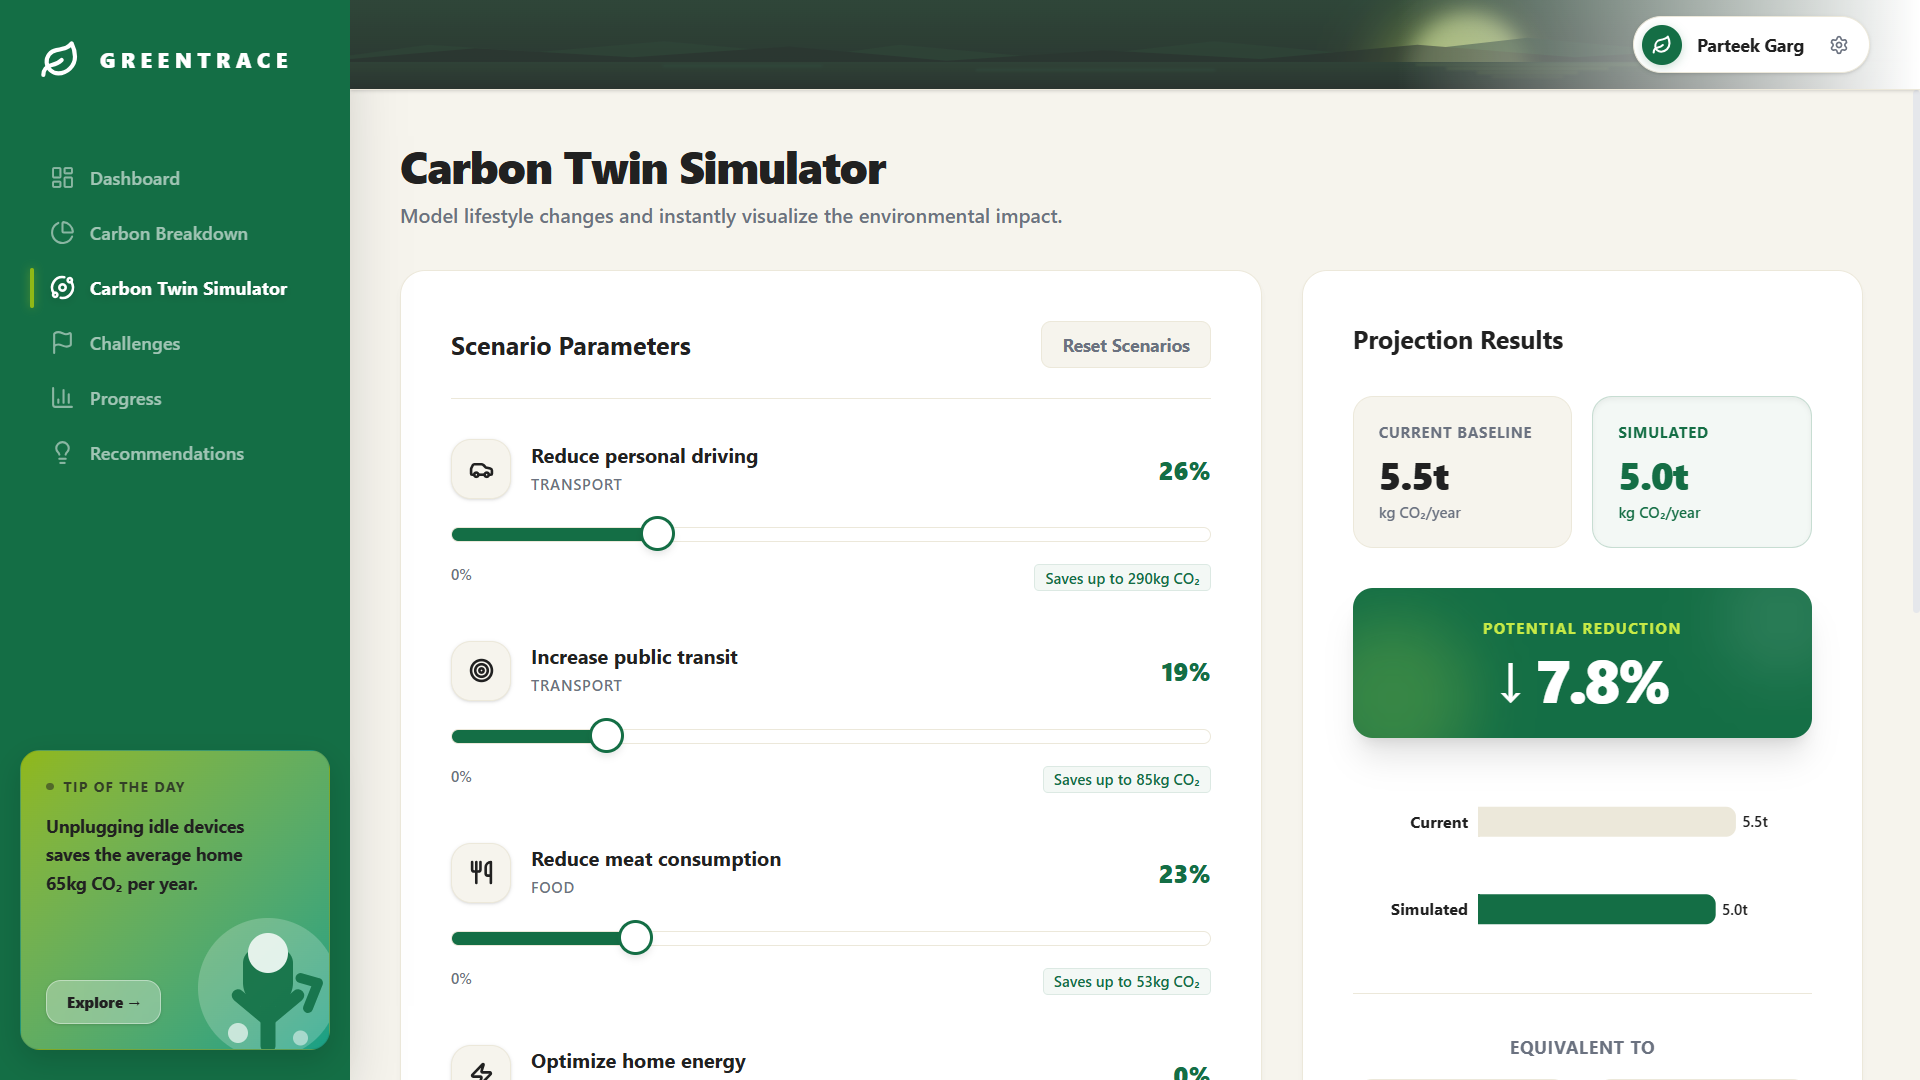Click the Carbon Twin Simulator sidebar icon
1920x1080 pixels.
click(x=62, y=288)
